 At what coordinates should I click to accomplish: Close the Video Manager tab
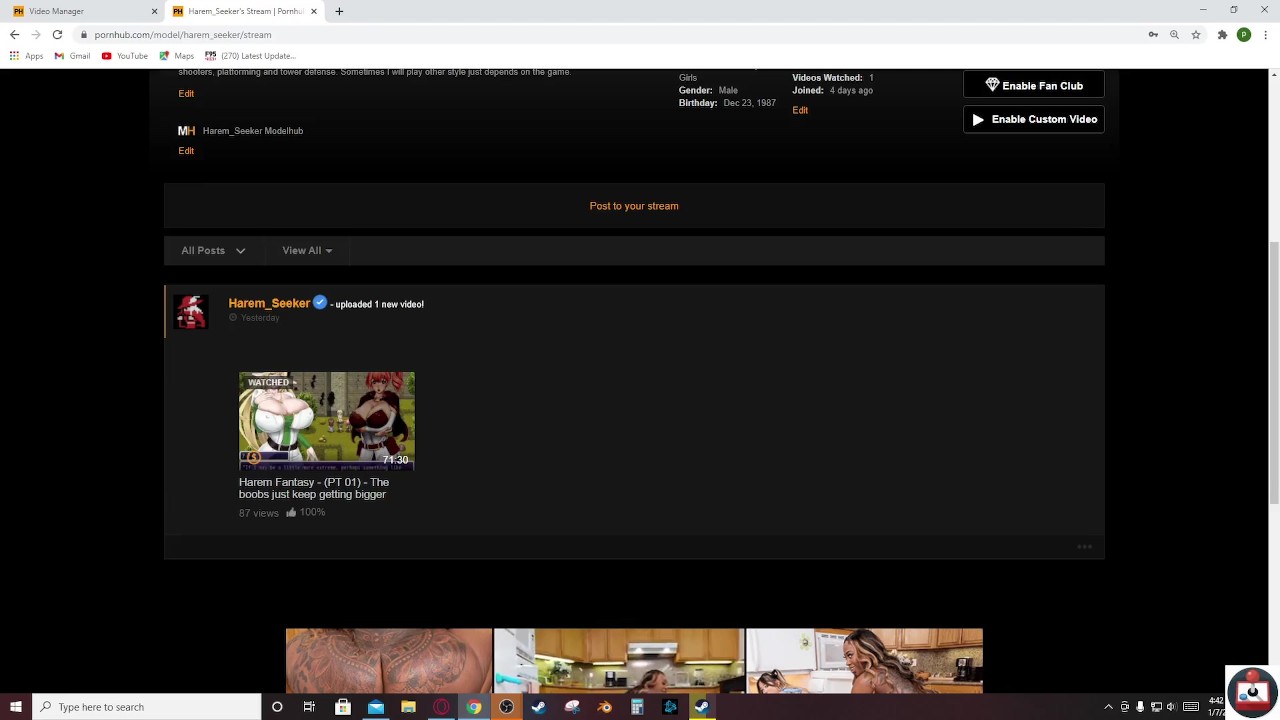click(154, 11)
